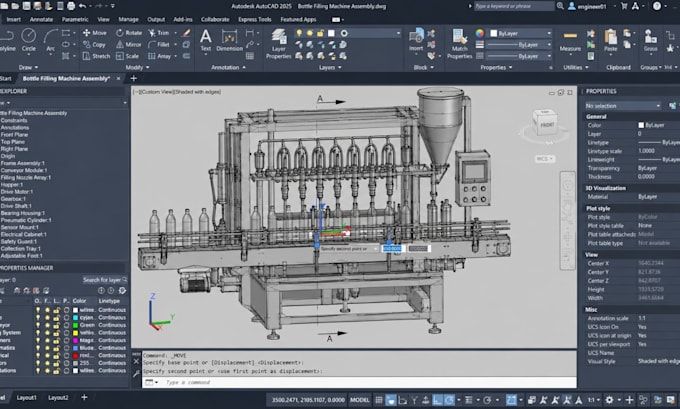Open the Annotate ribbon tab
This screenshot has height=409, width=680.
pos(41,20)
